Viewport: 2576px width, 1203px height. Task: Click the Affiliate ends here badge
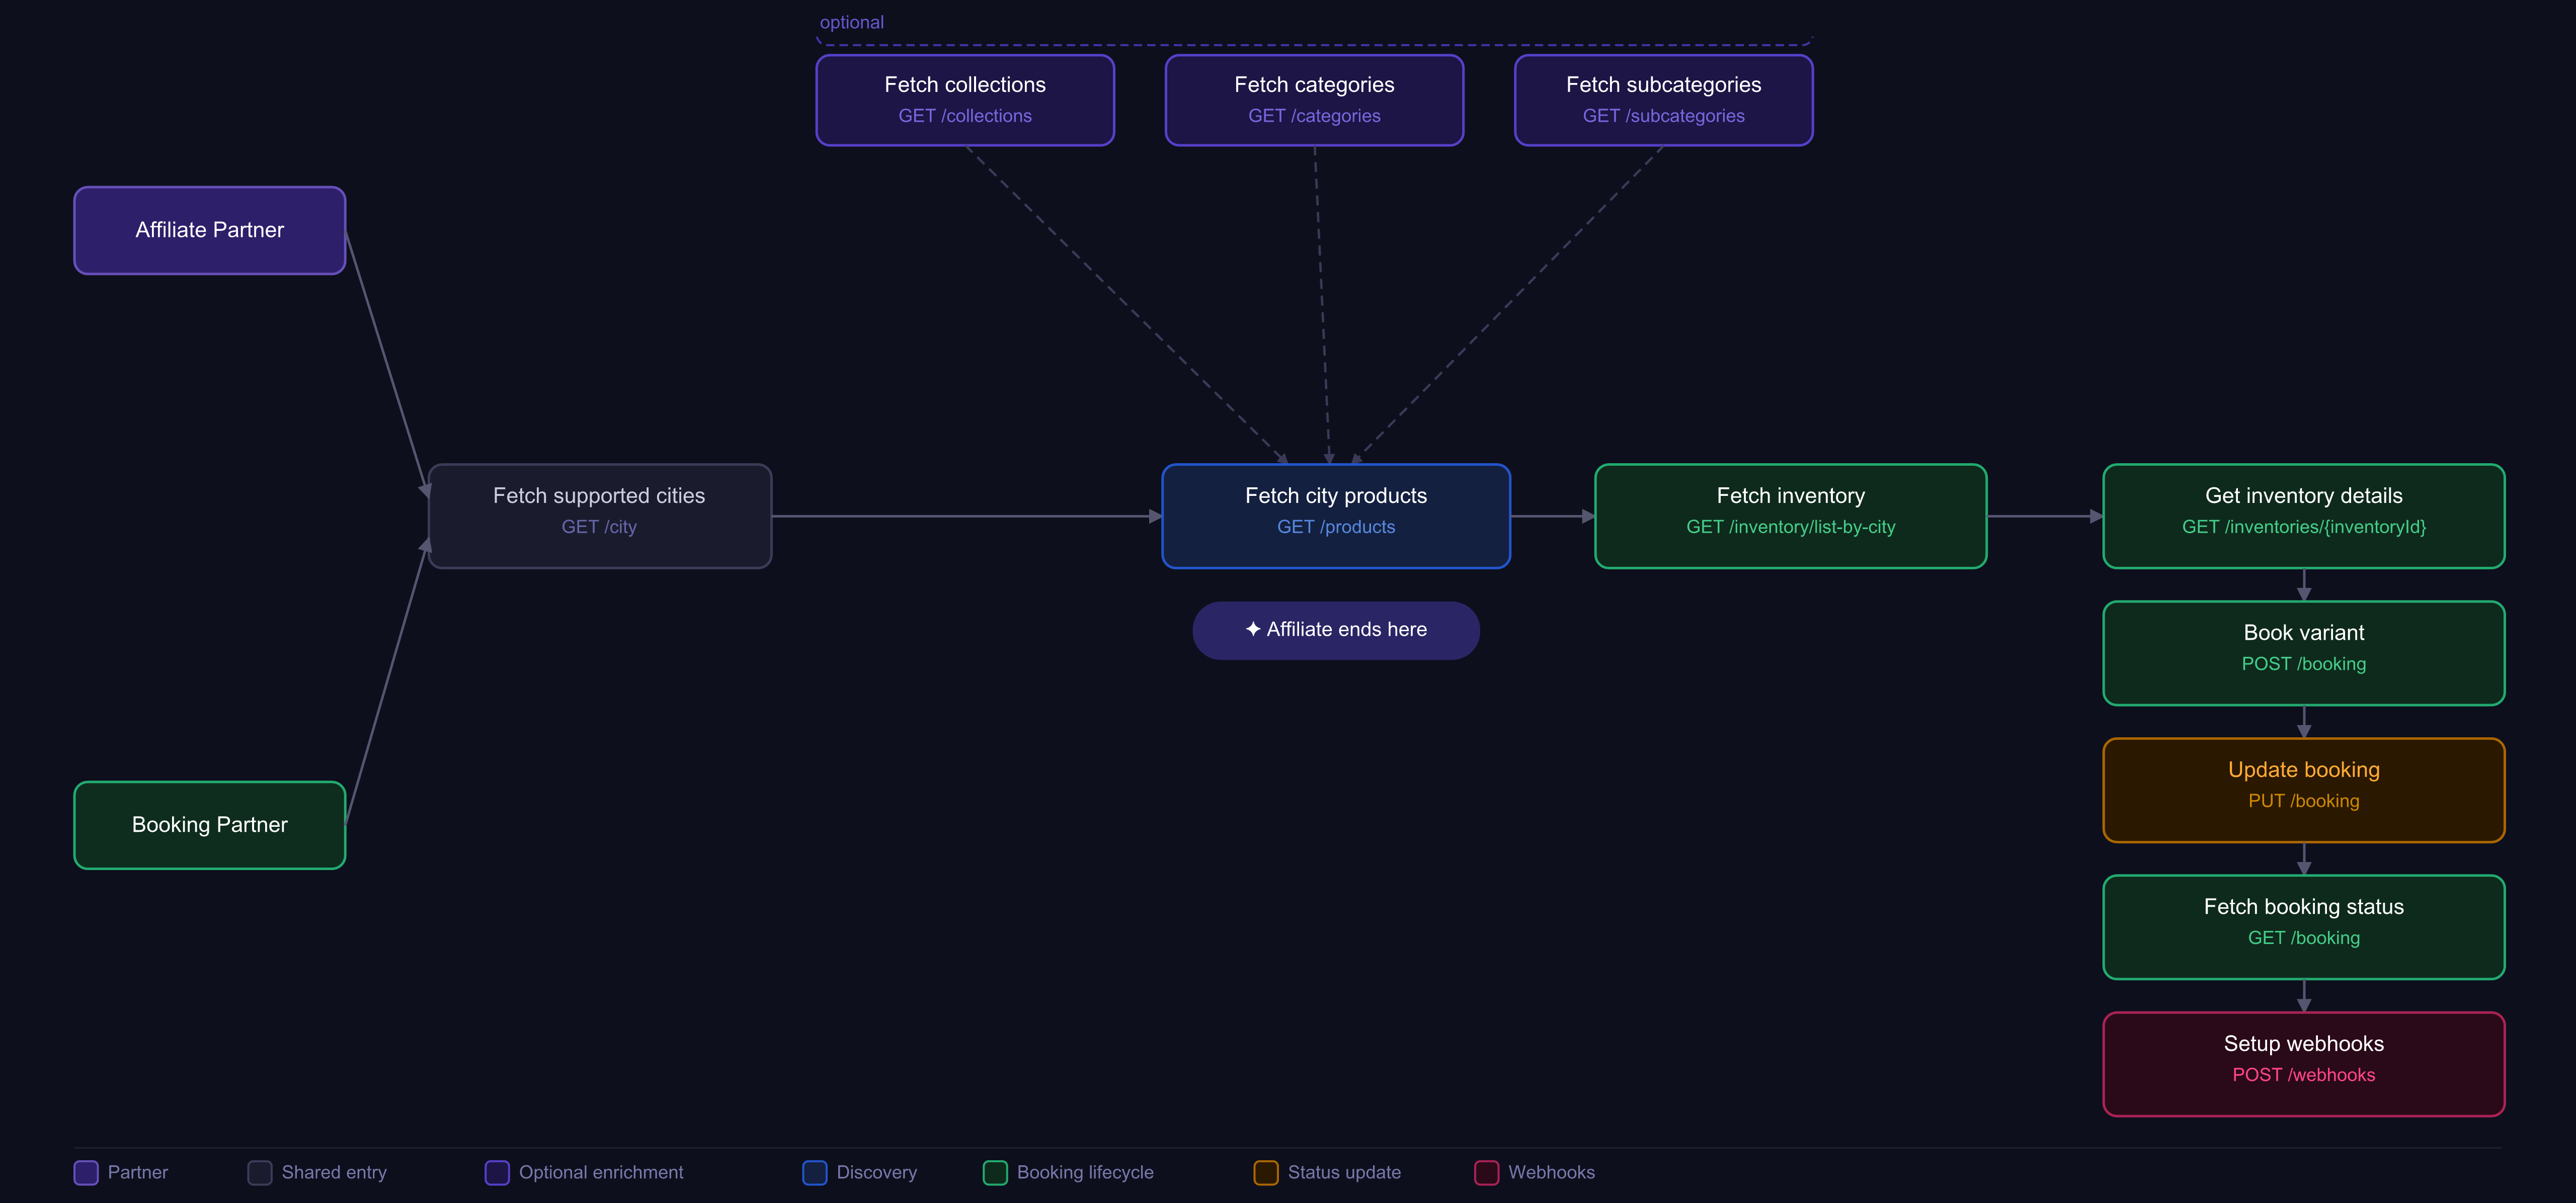point(1336,630)
